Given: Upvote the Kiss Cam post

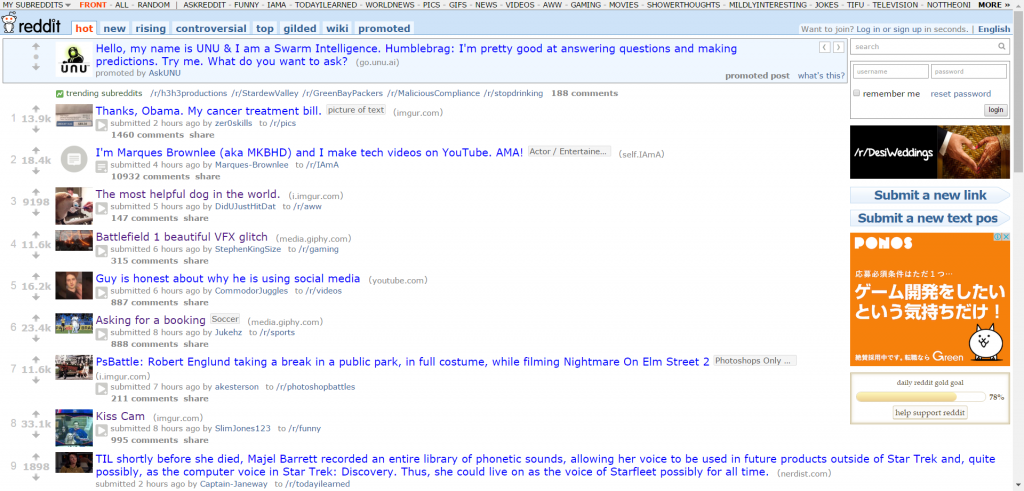Looking at the screenshot, I should point(36,413).
